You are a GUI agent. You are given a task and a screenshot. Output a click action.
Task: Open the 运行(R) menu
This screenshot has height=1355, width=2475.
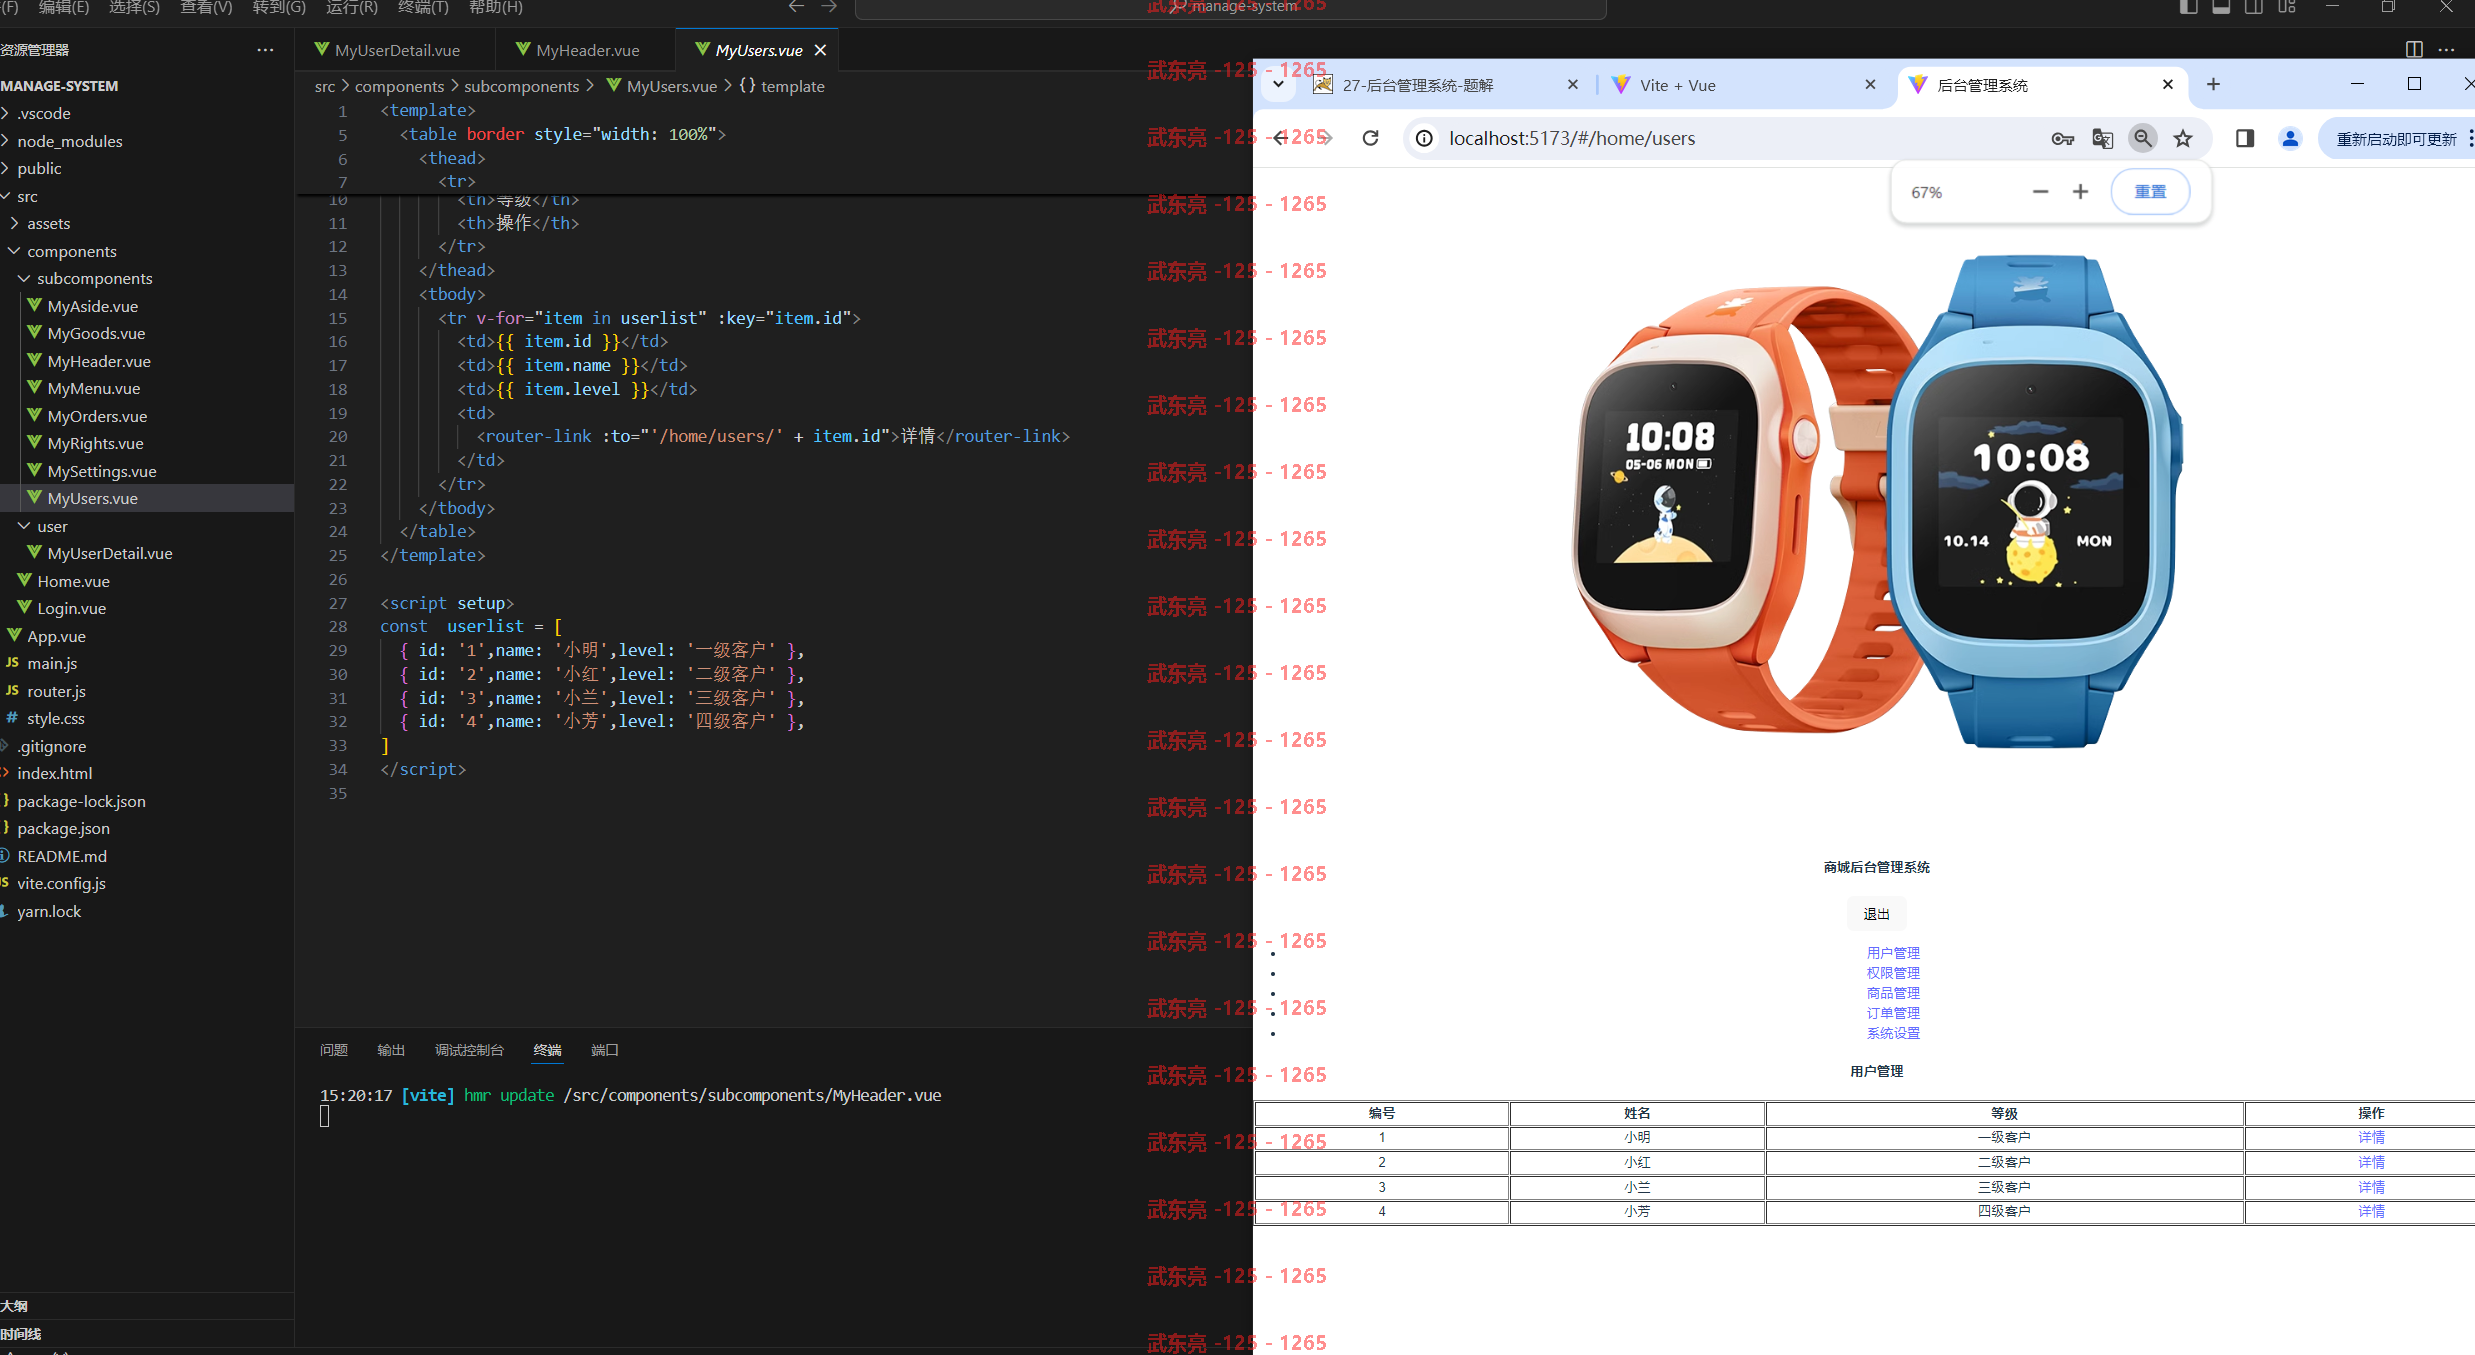tap(352, 7)
